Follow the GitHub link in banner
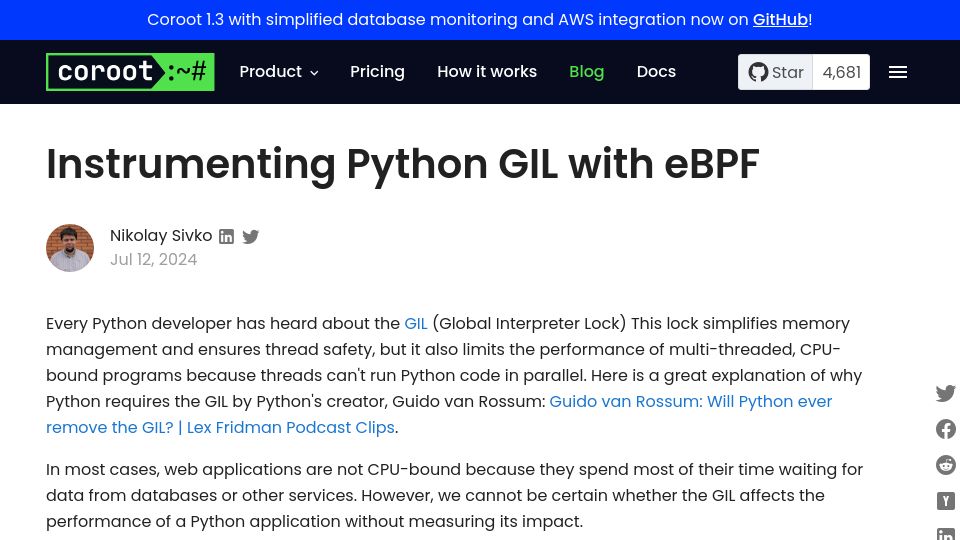The width and height of the screenshot is (960, 540). (x=780, y=20)
